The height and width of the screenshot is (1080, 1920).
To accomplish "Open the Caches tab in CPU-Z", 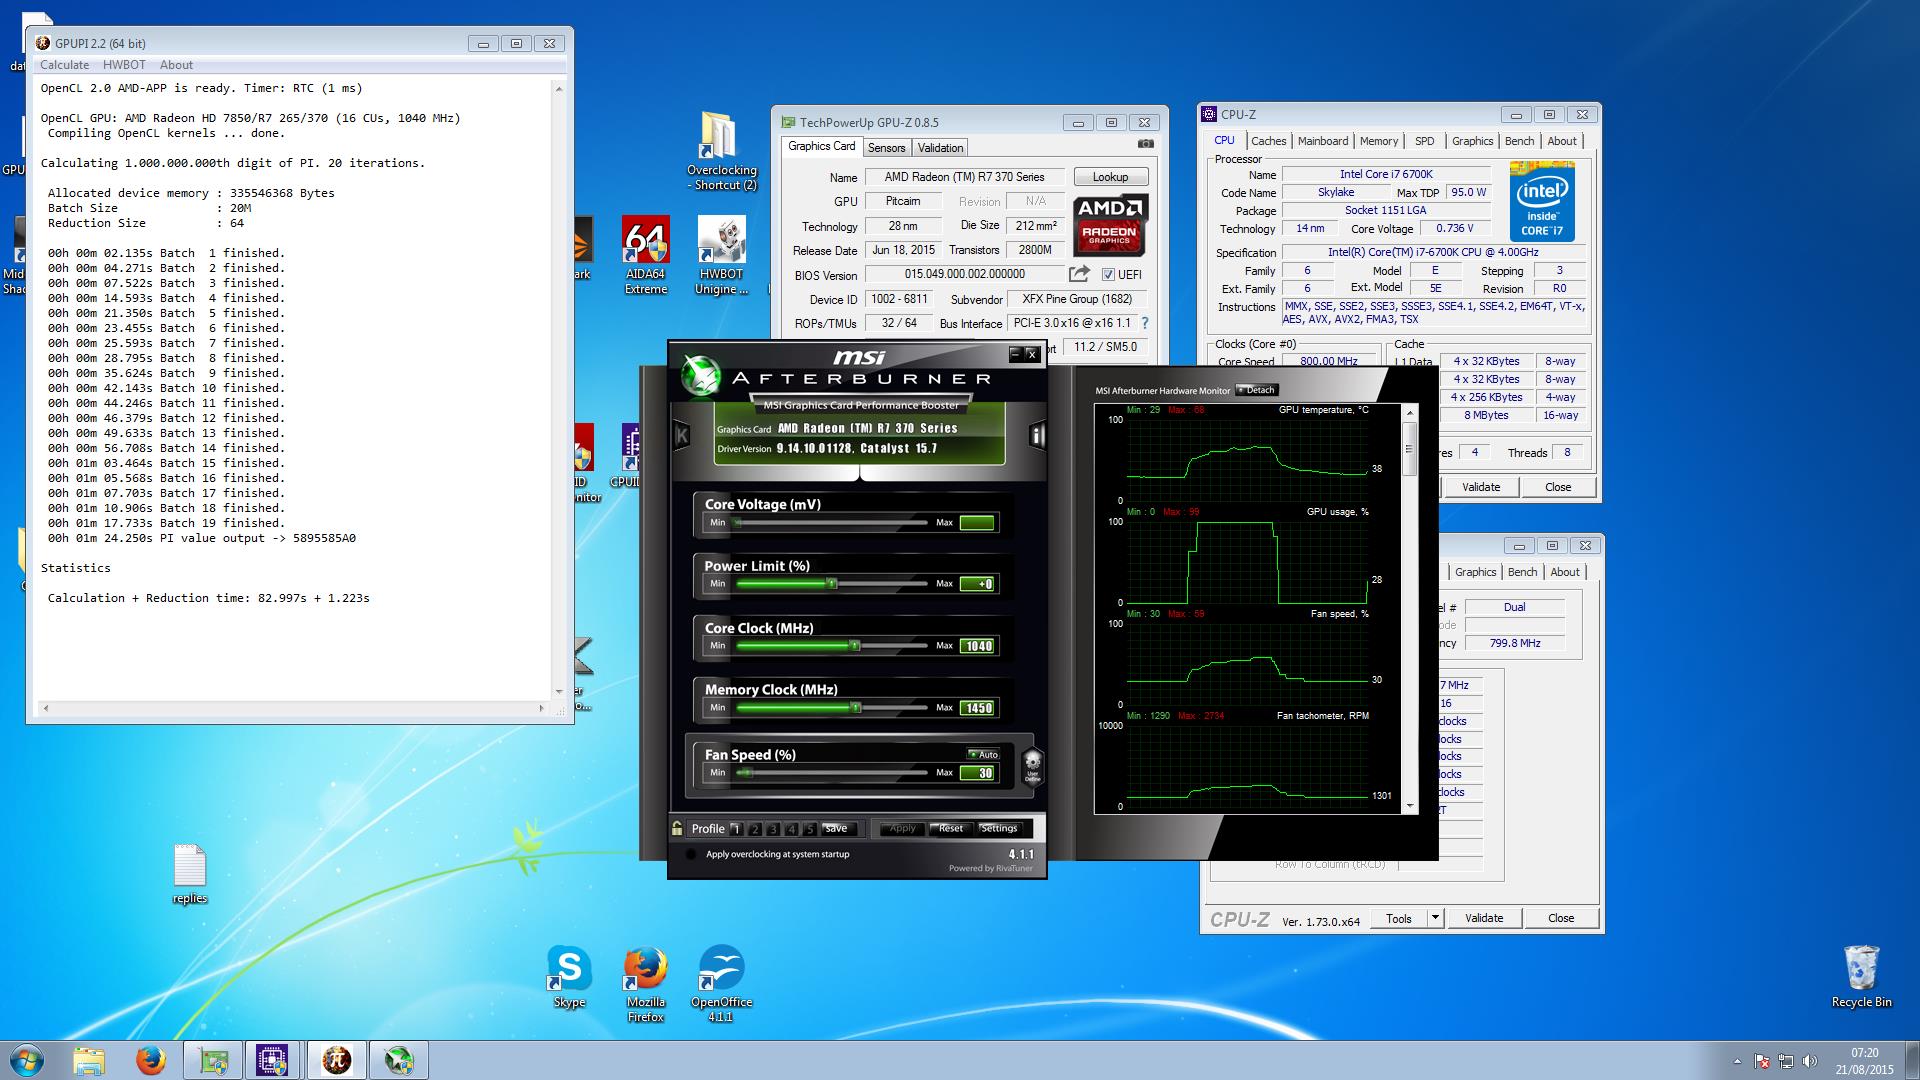I will coord(1268,141).
